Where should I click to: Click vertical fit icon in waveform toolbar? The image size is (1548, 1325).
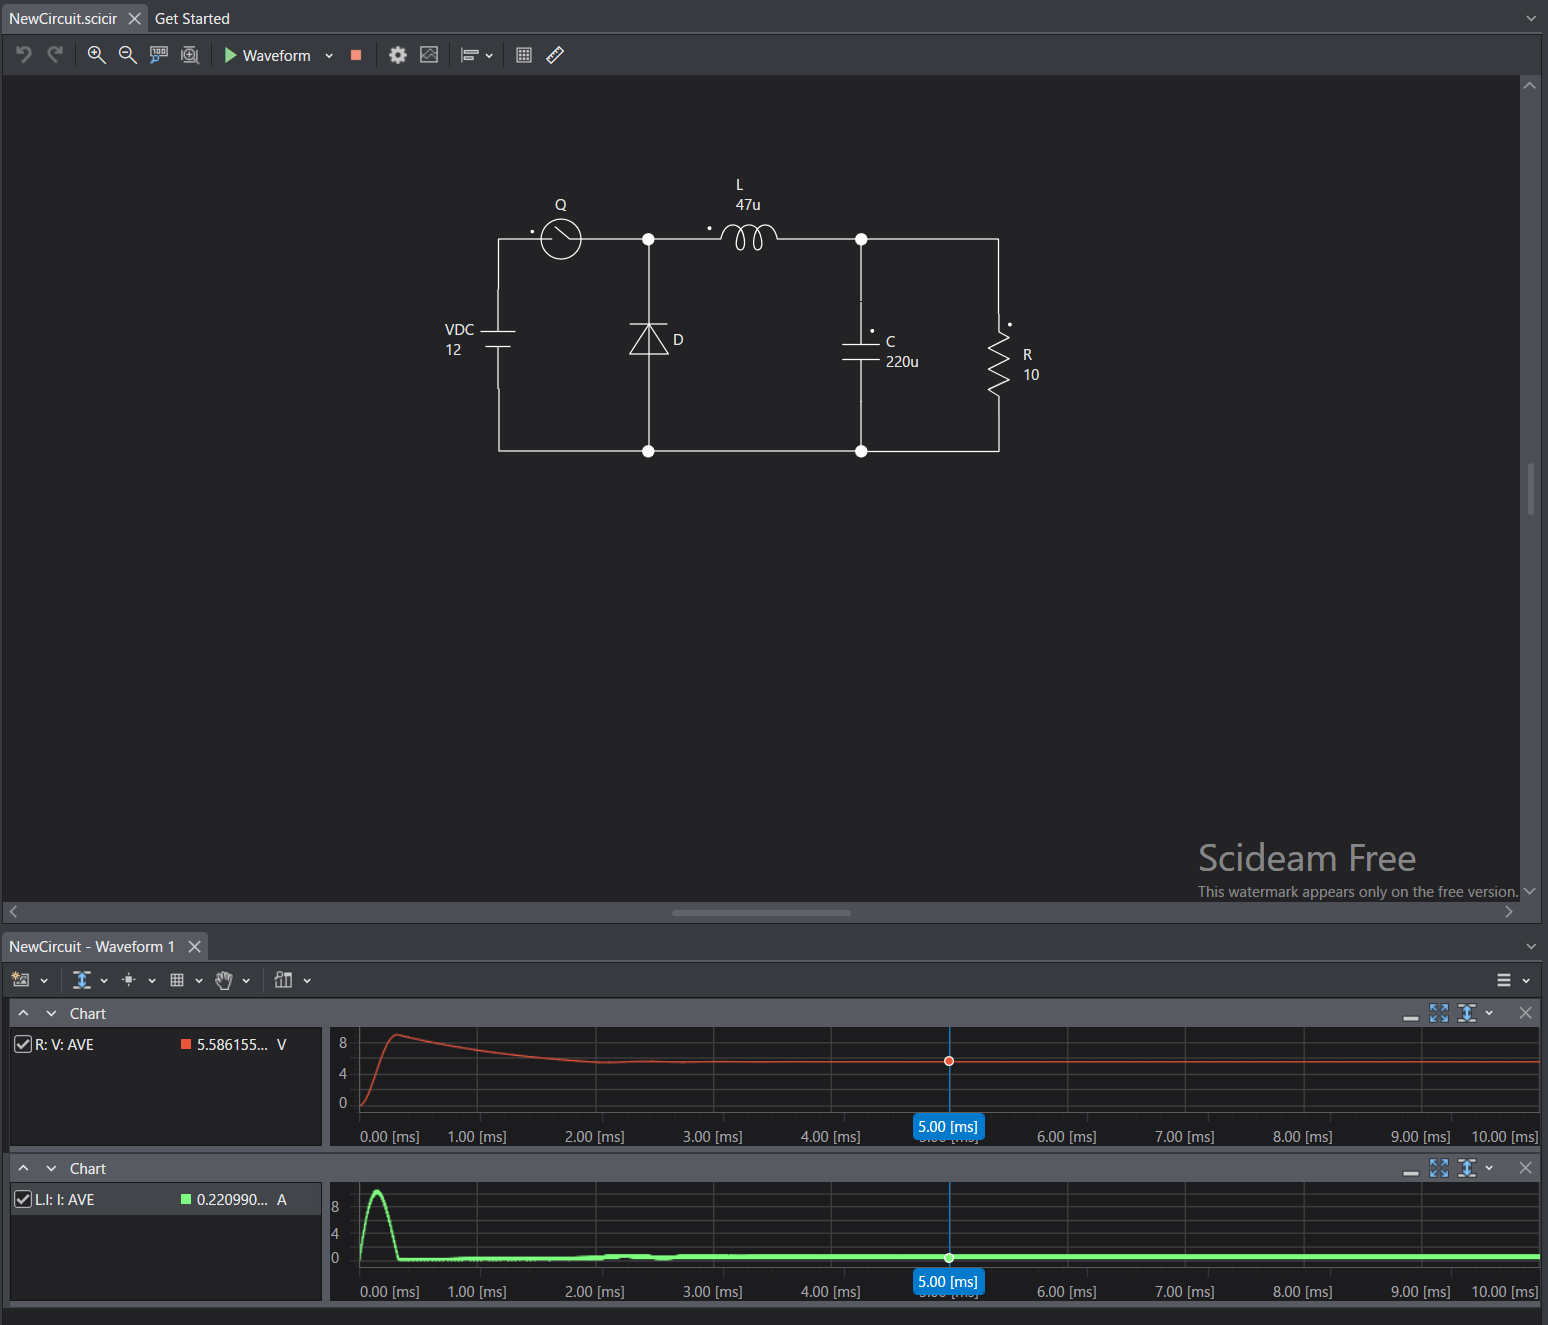(x=82, y=980)
